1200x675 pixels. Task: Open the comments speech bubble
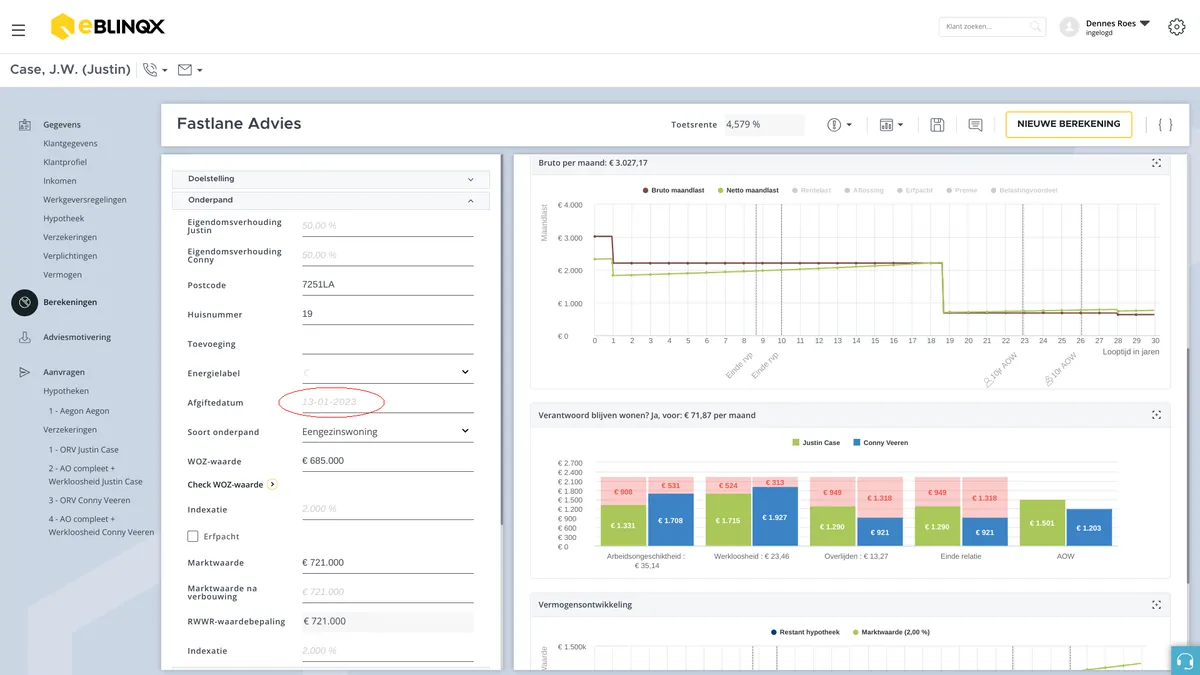(975, 125)
